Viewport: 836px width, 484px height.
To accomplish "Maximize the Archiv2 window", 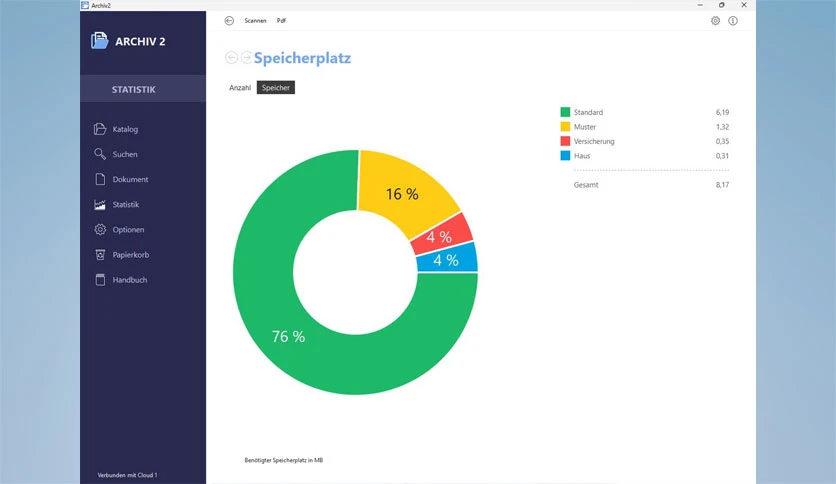I will (x=721, y=5).
